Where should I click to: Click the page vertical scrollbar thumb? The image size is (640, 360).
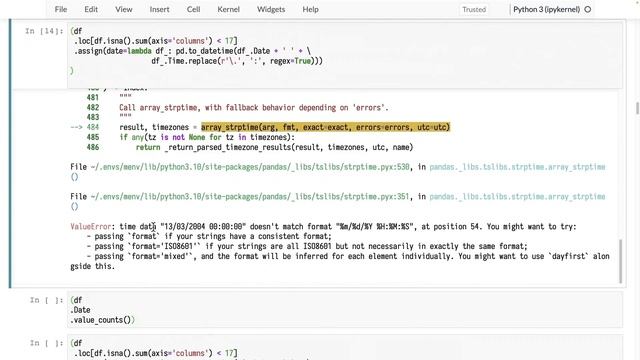point(637,108)
